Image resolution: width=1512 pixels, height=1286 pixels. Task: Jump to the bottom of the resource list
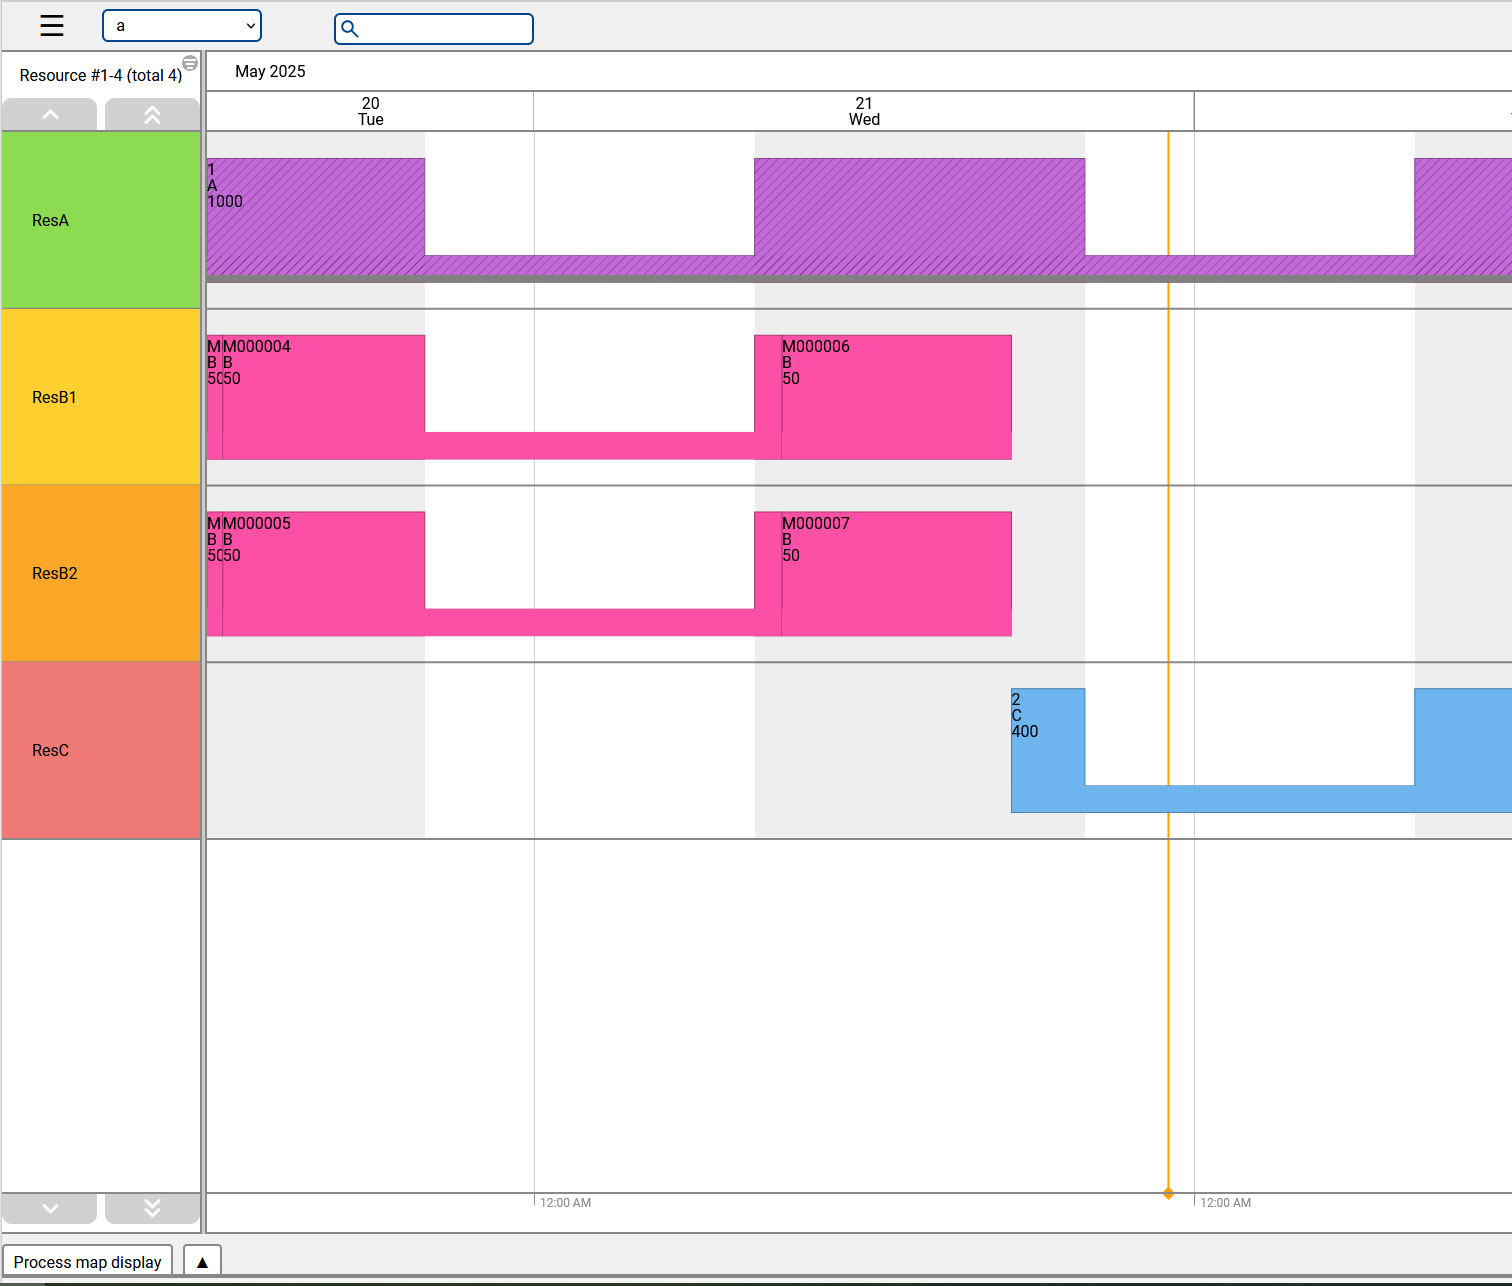coord(152,1208)
